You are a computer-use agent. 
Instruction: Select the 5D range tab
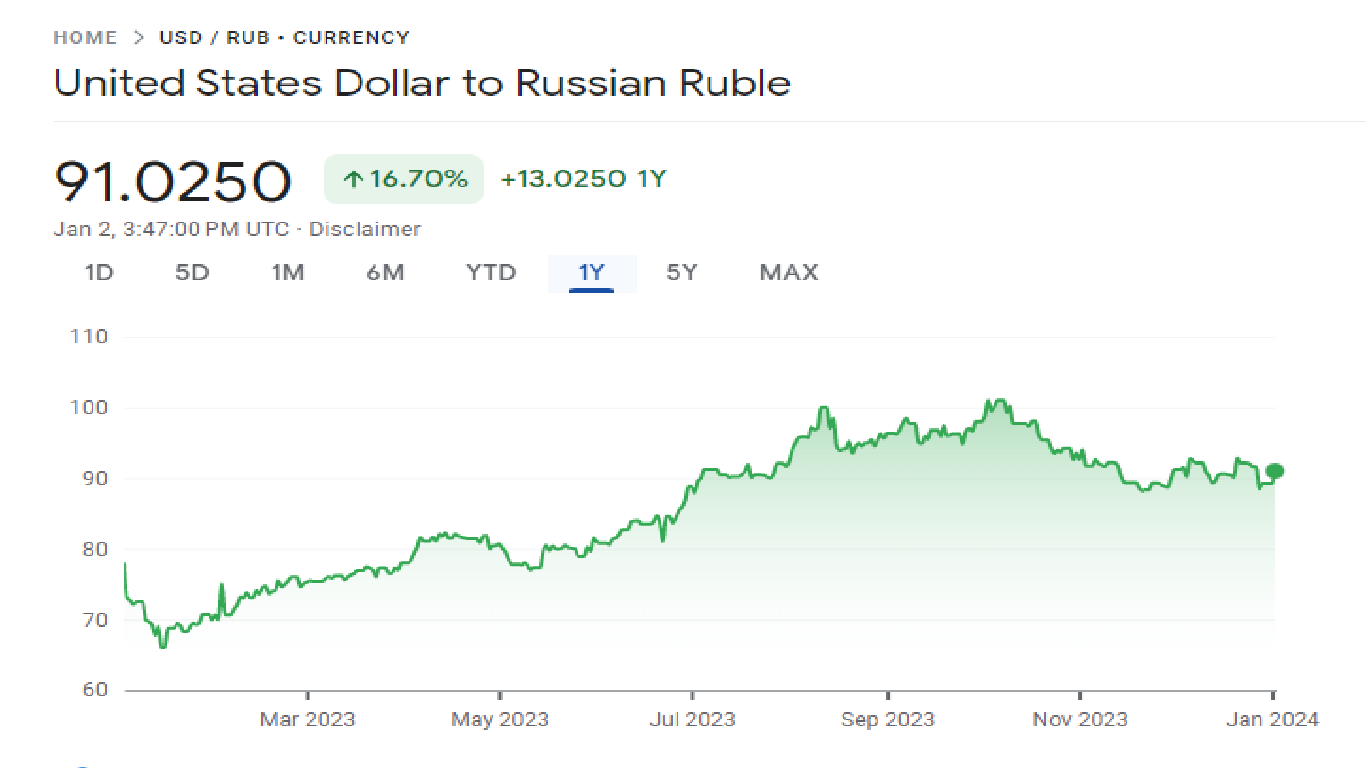tap(192, 272)
